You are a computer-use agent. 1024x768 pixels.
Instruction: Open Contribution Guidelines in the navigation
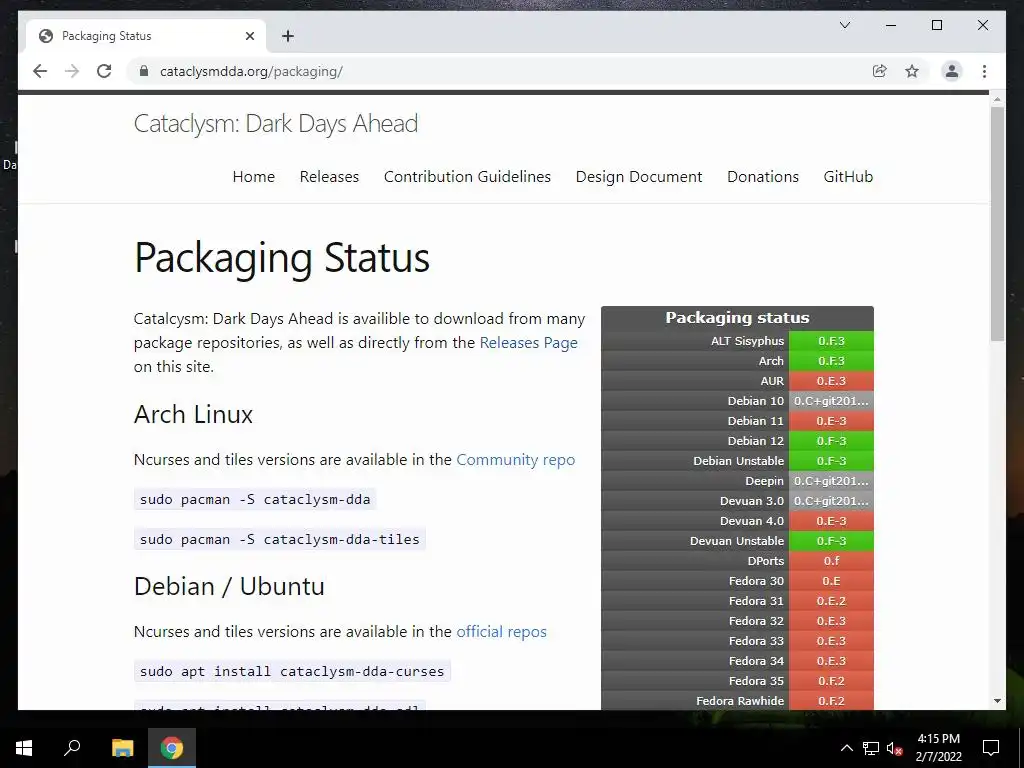pos(467,177)
